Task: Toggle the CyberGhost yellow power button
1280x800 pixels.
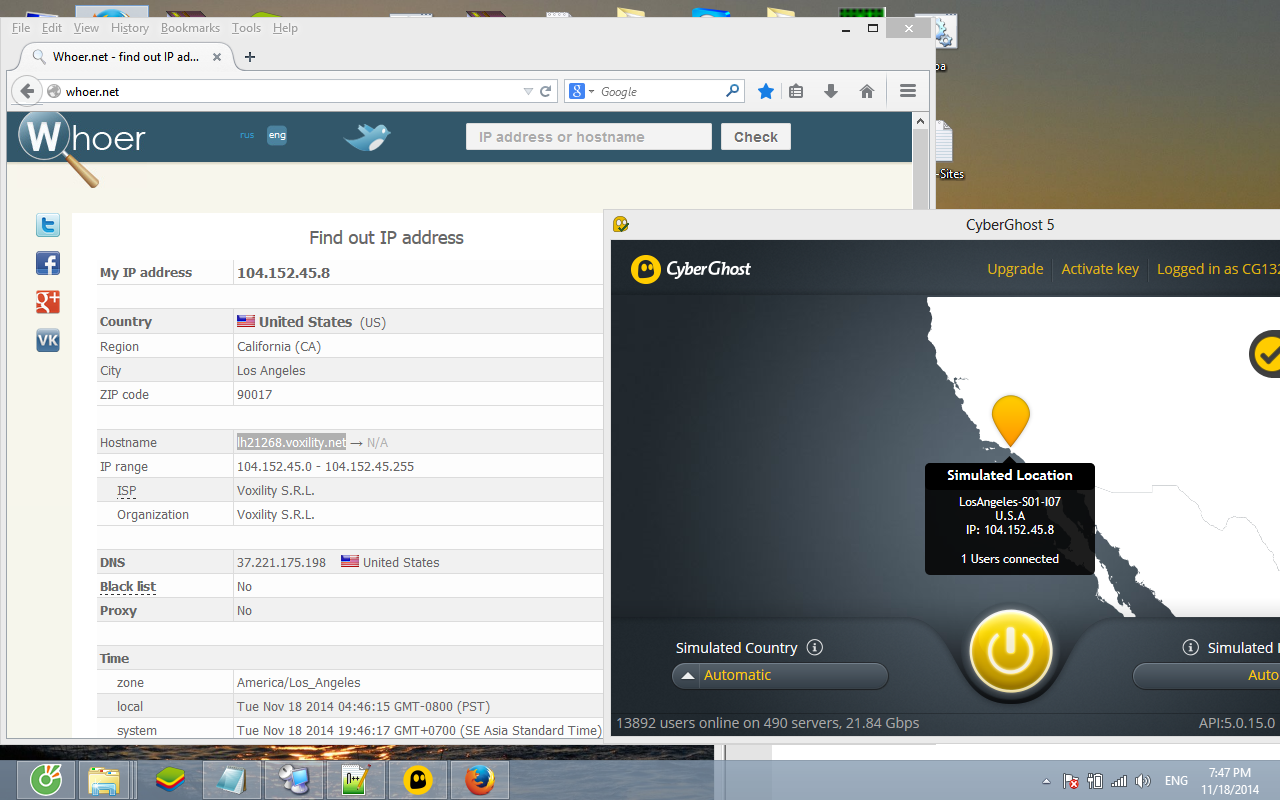Action: (x=1011, y=652)
